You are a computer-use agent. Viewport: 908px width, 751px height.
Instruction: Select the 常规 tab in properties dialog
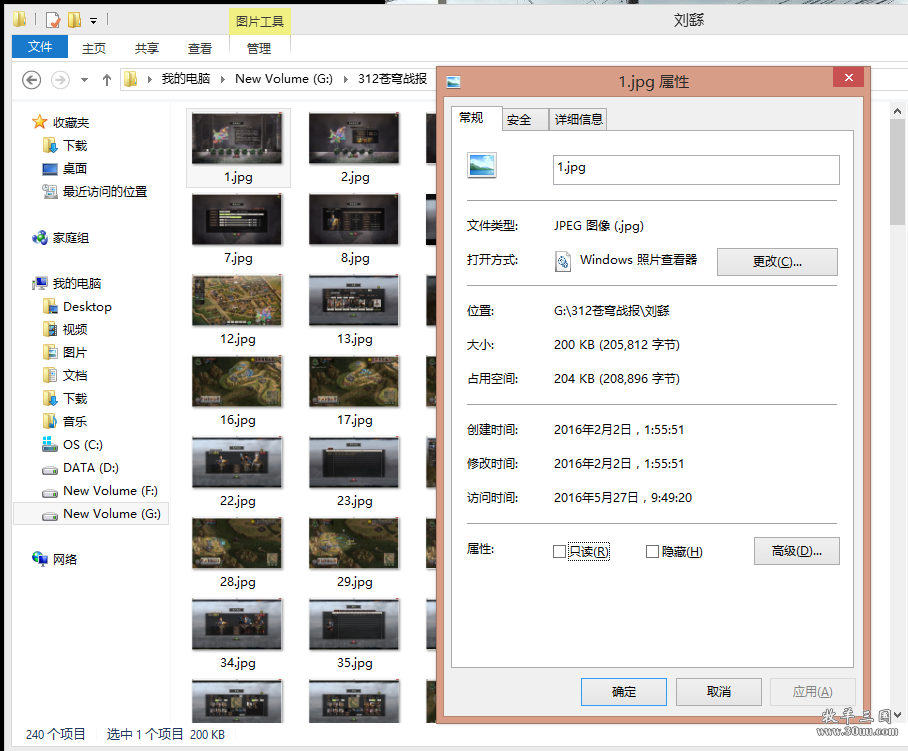pyautogui.click(x=477, y=118)
